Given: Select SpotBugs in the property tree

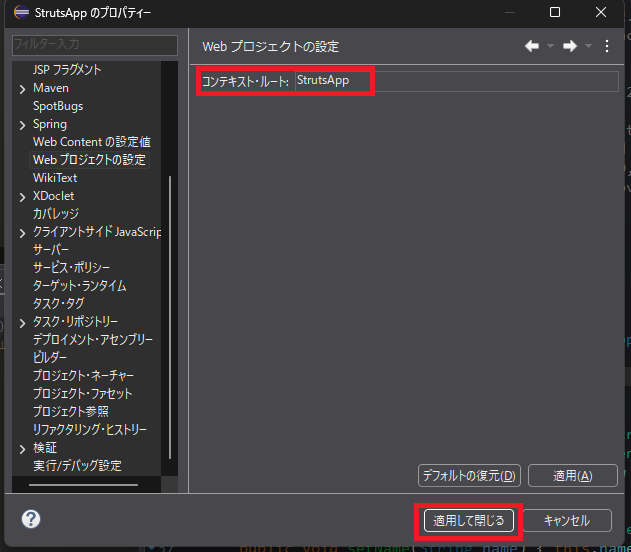Looking at the screenshot, I should click(58, 106).
